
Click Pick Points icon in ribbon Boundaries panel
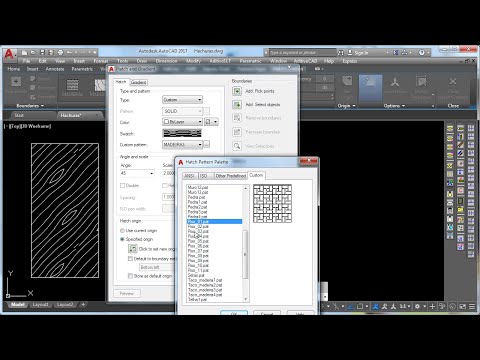coord(16,82)
